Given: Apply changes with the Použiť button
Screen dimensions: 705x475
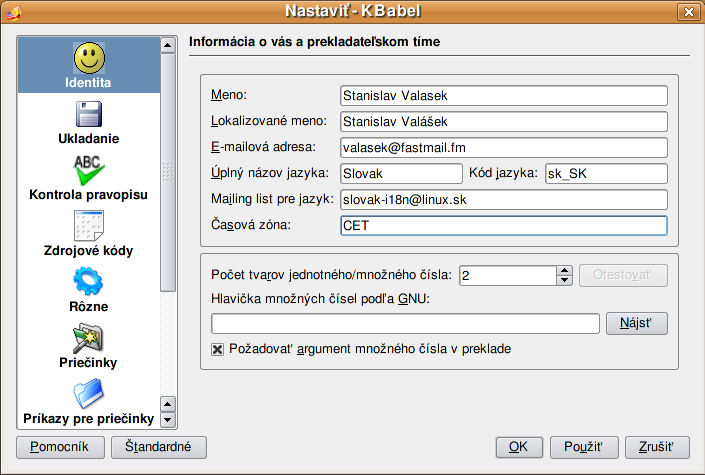Looking at the screenshot, I should point(584,447).
